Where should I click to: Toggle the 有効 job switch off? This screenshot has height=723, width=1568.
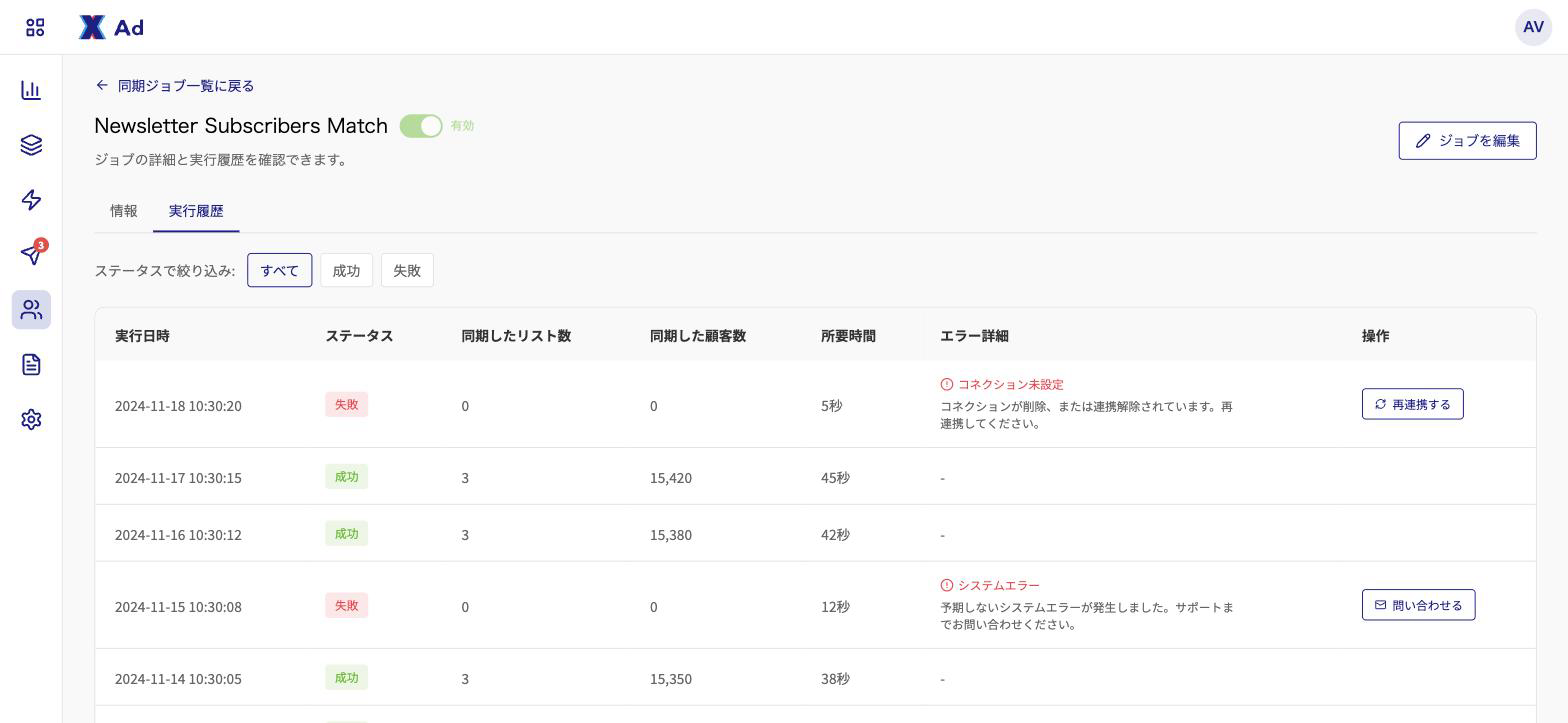(421, 126)
